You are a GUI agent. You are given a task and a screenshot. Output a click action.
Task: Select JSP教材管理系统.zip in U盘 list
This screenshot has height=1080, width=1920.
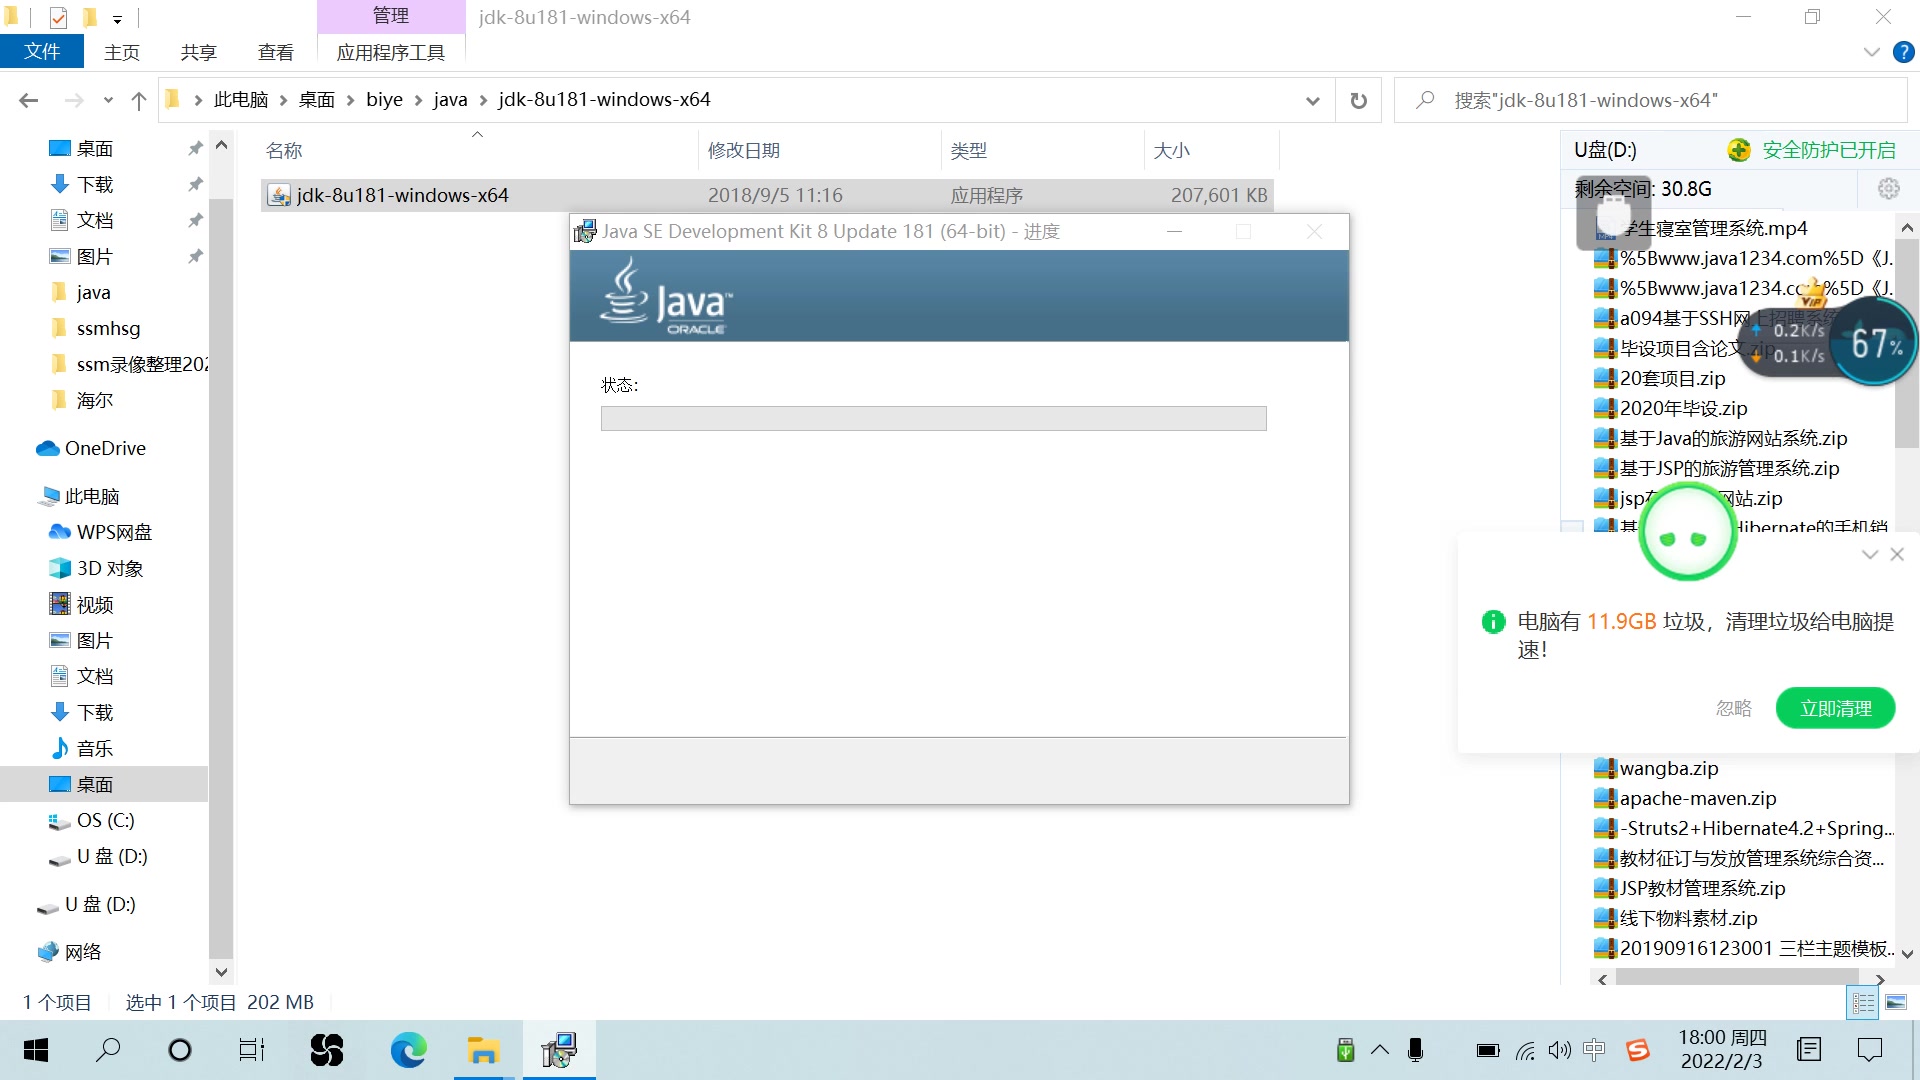pyautogui.click(x=1702, y=888)
